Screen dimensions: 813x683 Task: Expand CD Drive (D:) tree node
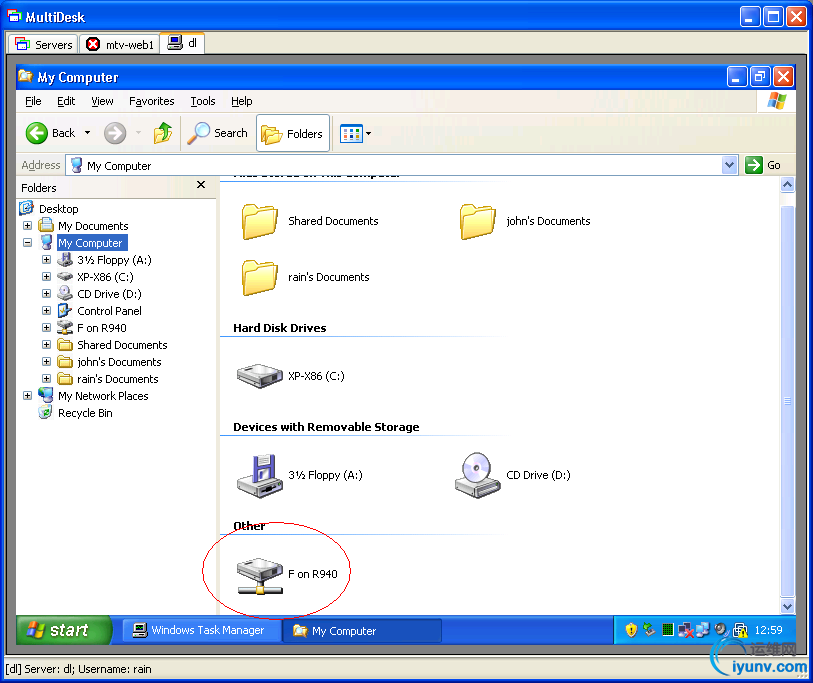[46, 294]
